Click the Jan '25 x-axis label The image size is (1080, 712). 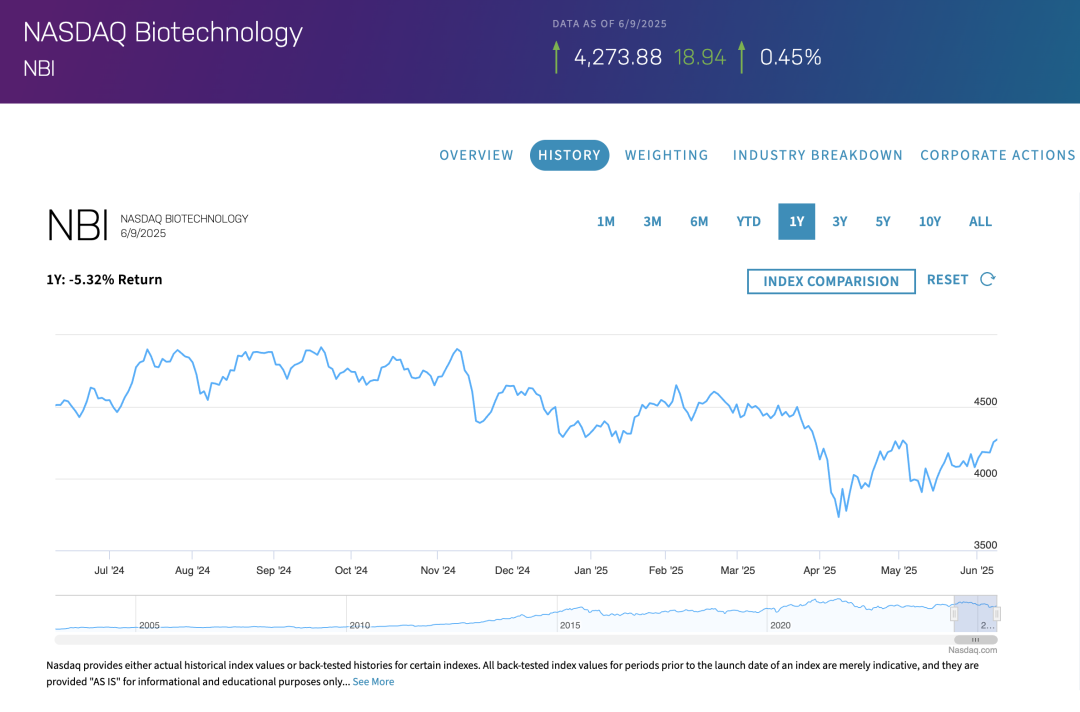pyautogui.click(x=591, y=570)
